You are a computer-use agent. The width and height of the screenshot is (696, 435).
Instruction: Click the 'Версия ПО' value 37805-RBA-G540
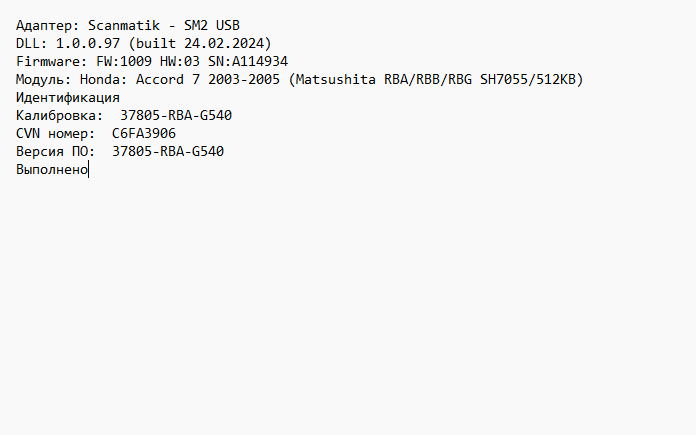[168, 151]
